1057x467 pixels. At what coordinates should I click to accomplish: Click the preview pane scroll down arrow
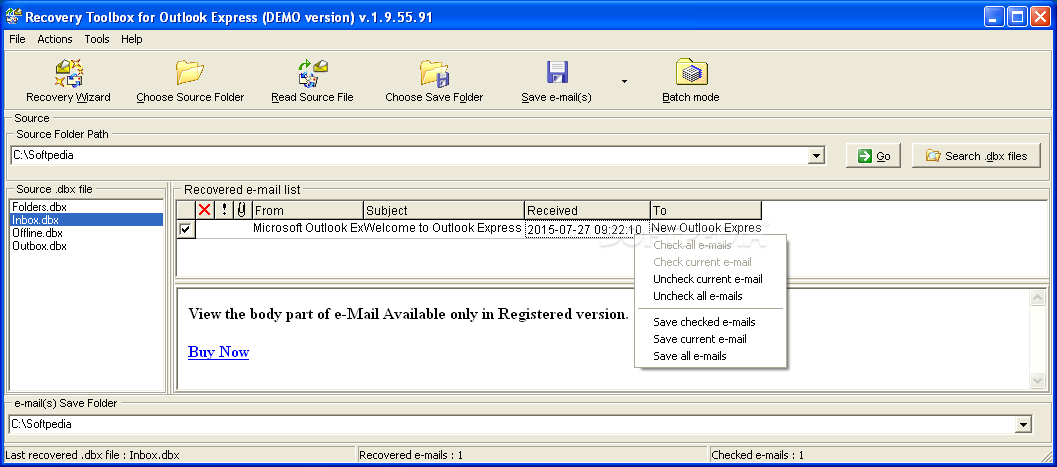[1038, 381]
